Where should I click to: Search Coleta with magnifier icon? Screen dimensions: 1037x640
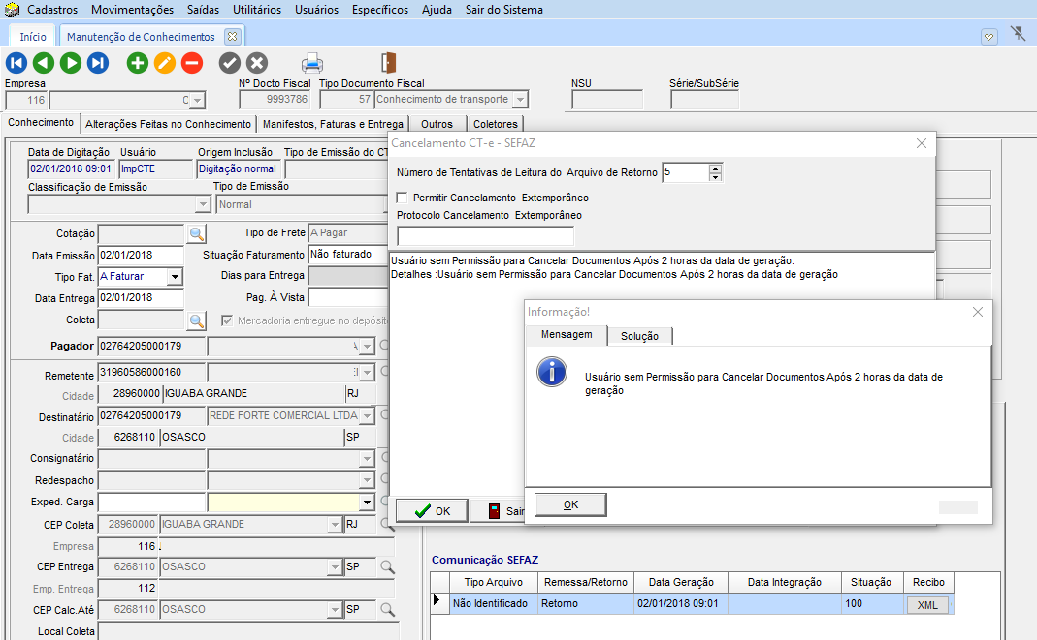click(197, 321)
